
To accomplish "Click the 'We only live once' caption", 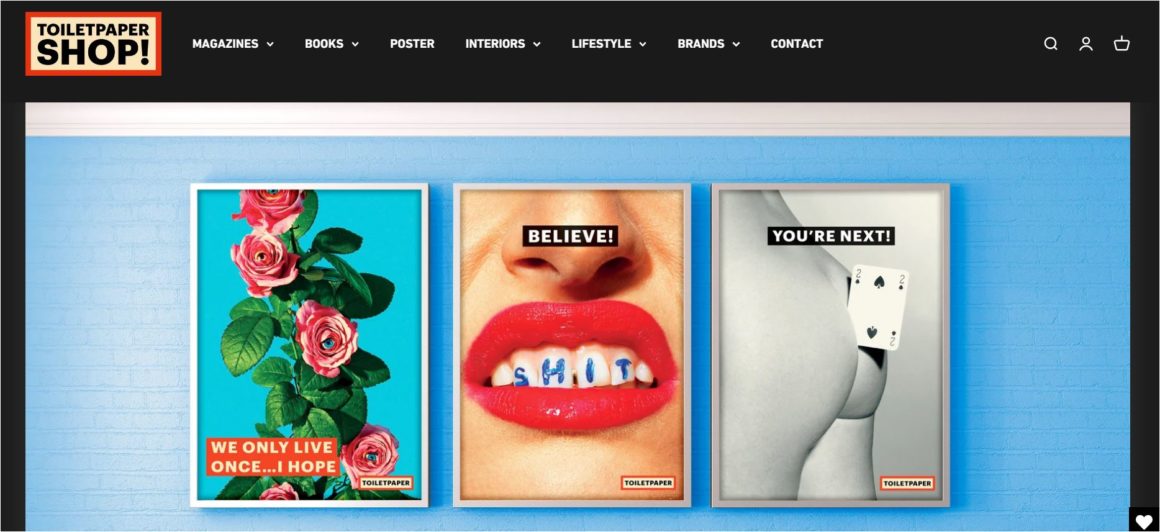I will coord(273,457).
